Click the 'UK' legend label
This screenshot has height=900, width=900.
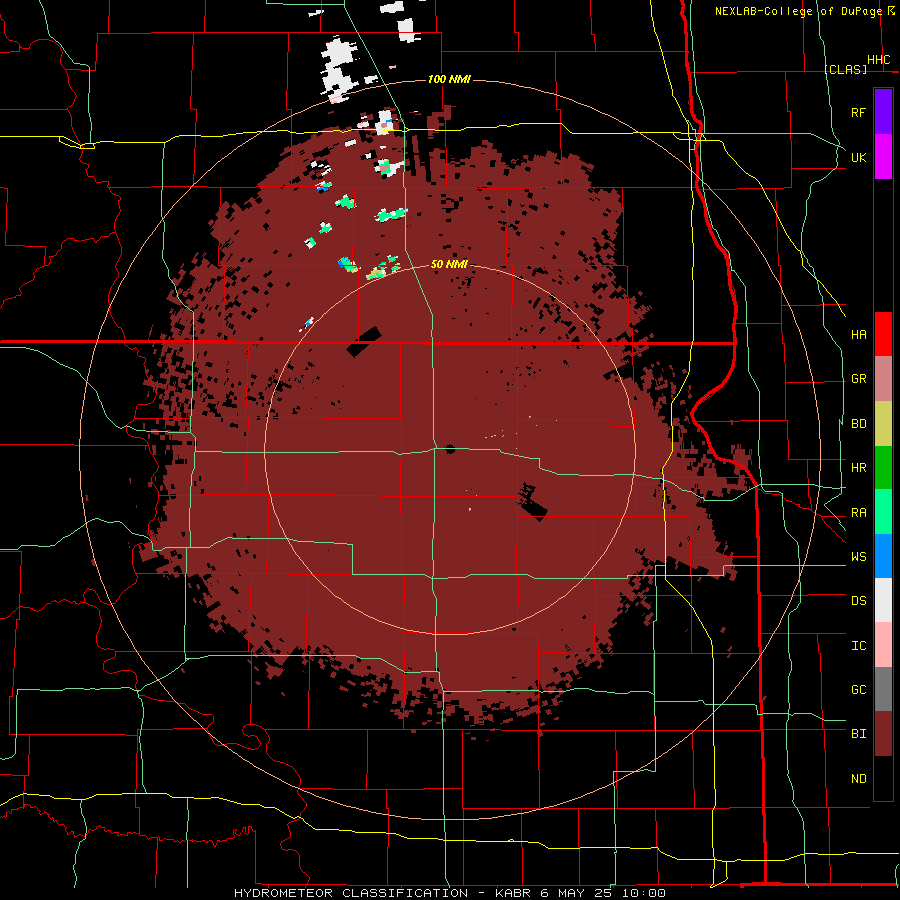[x=858, y=157]
